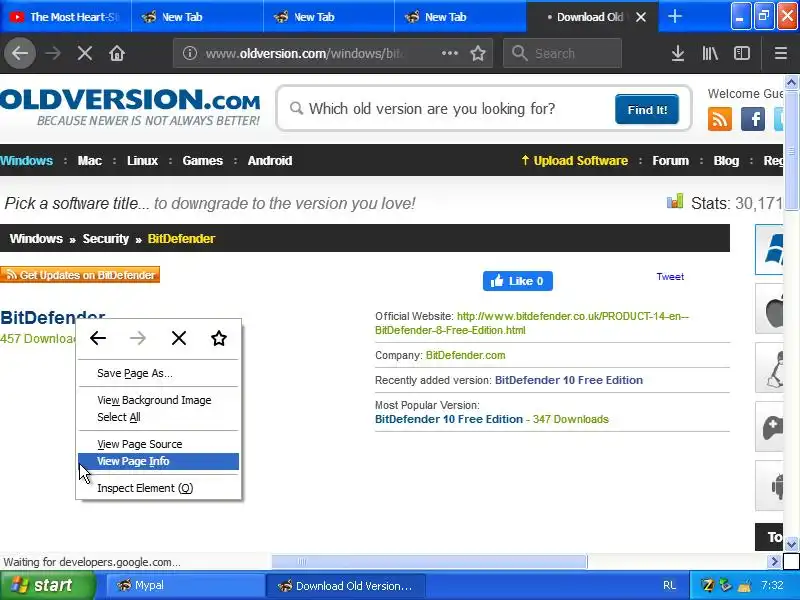Open the Facebook icon in header
The image size is (800, 600).
click(753, 119)
